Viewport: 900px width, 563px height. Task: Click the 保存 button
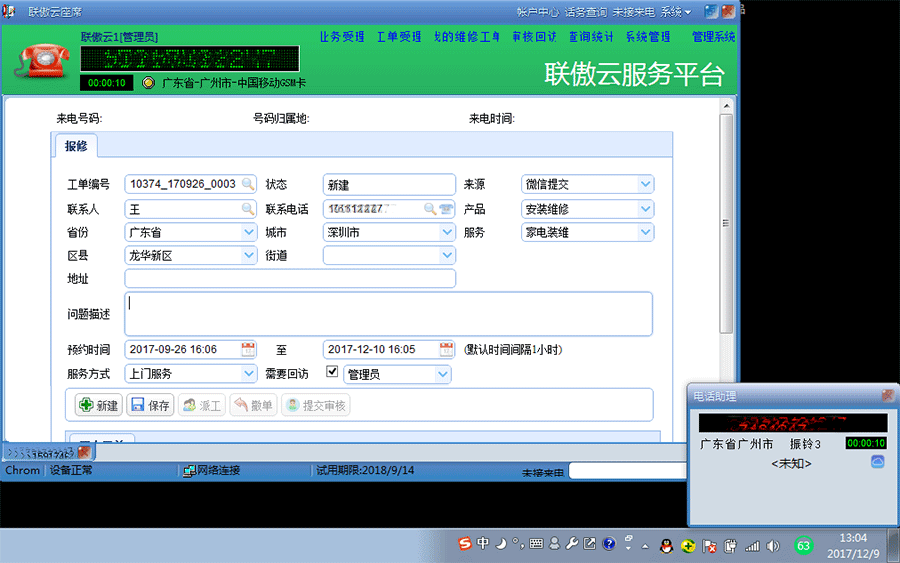[x=150, y=405]
